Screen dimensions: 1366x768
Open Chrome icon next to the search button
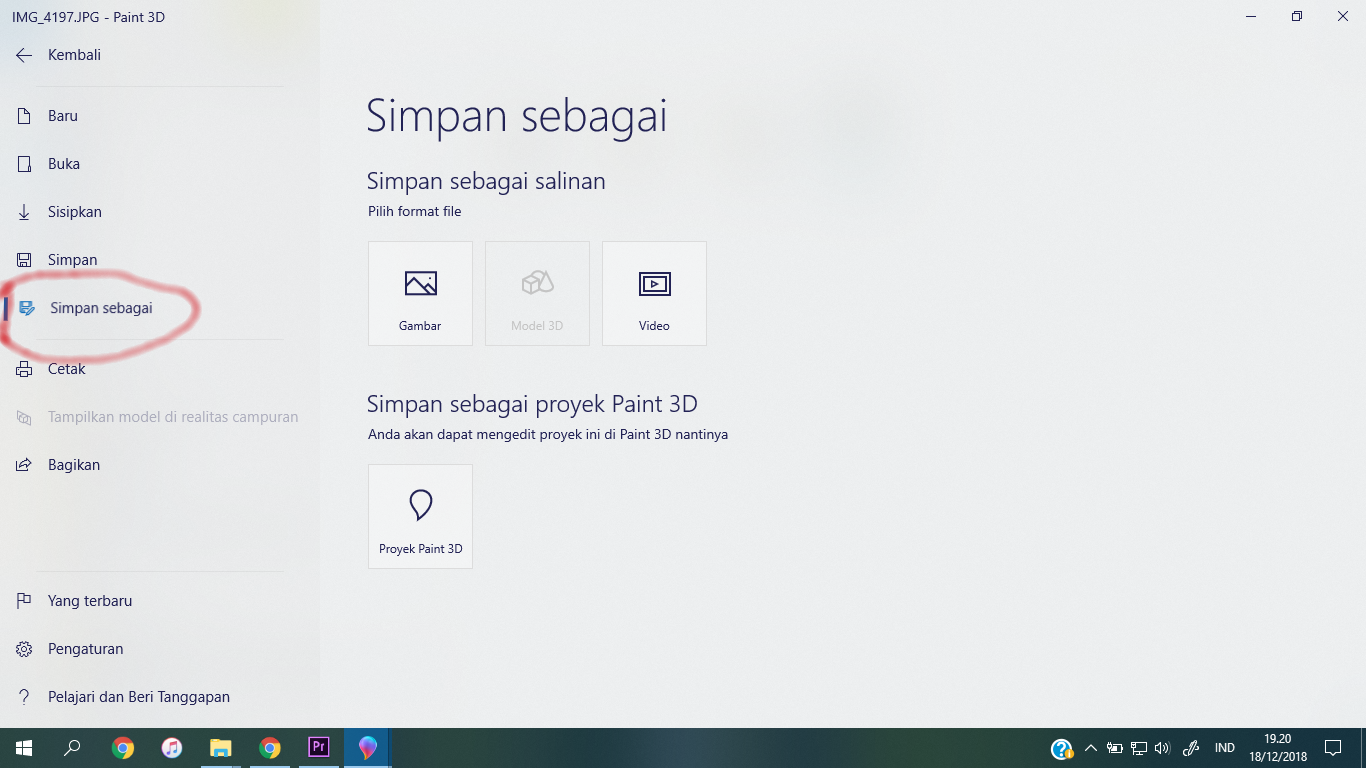point(123,748)
